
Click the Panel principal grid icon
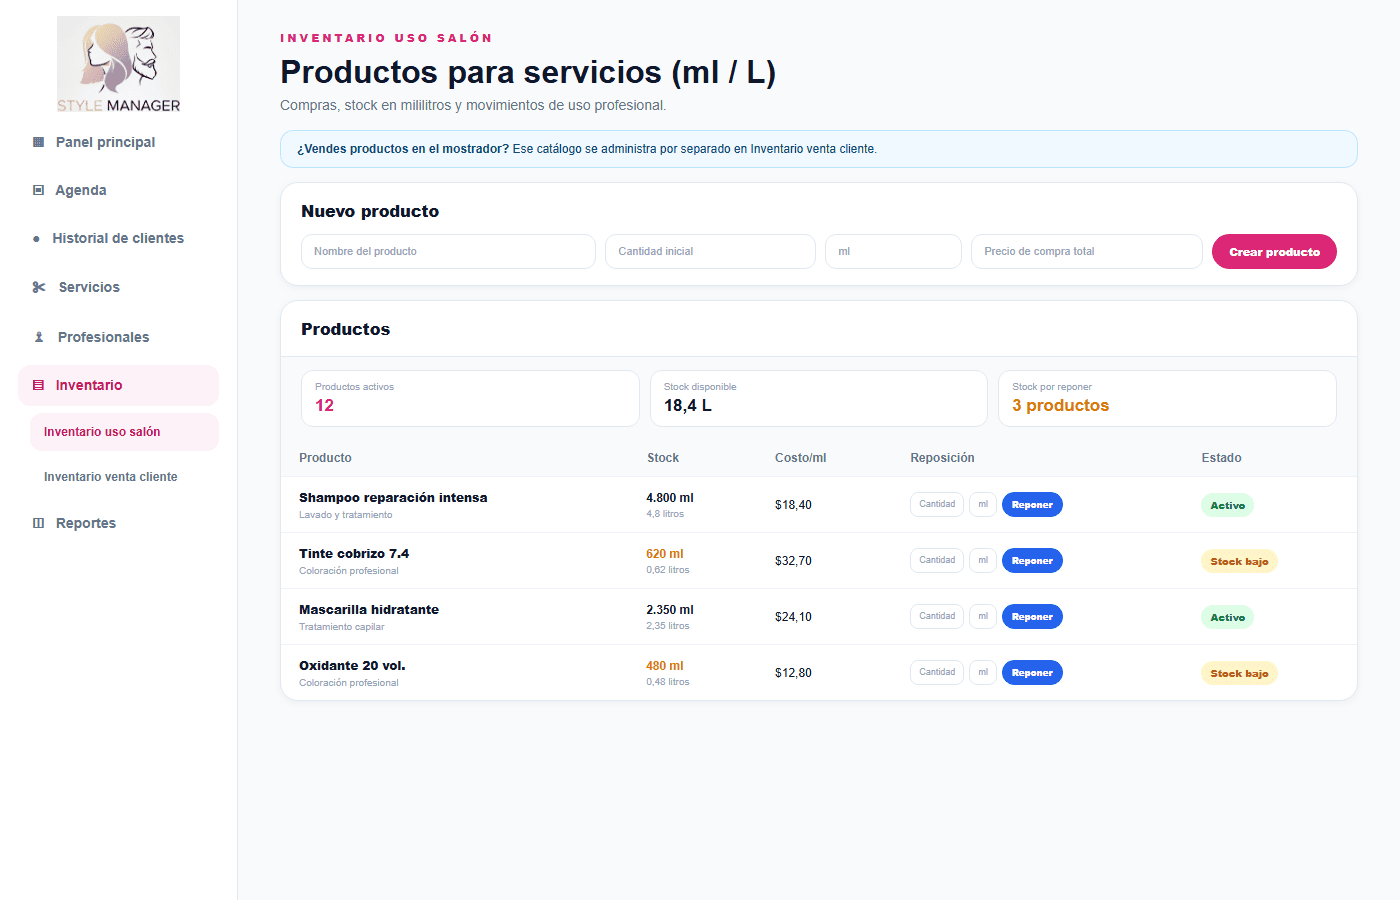[39, 142]
